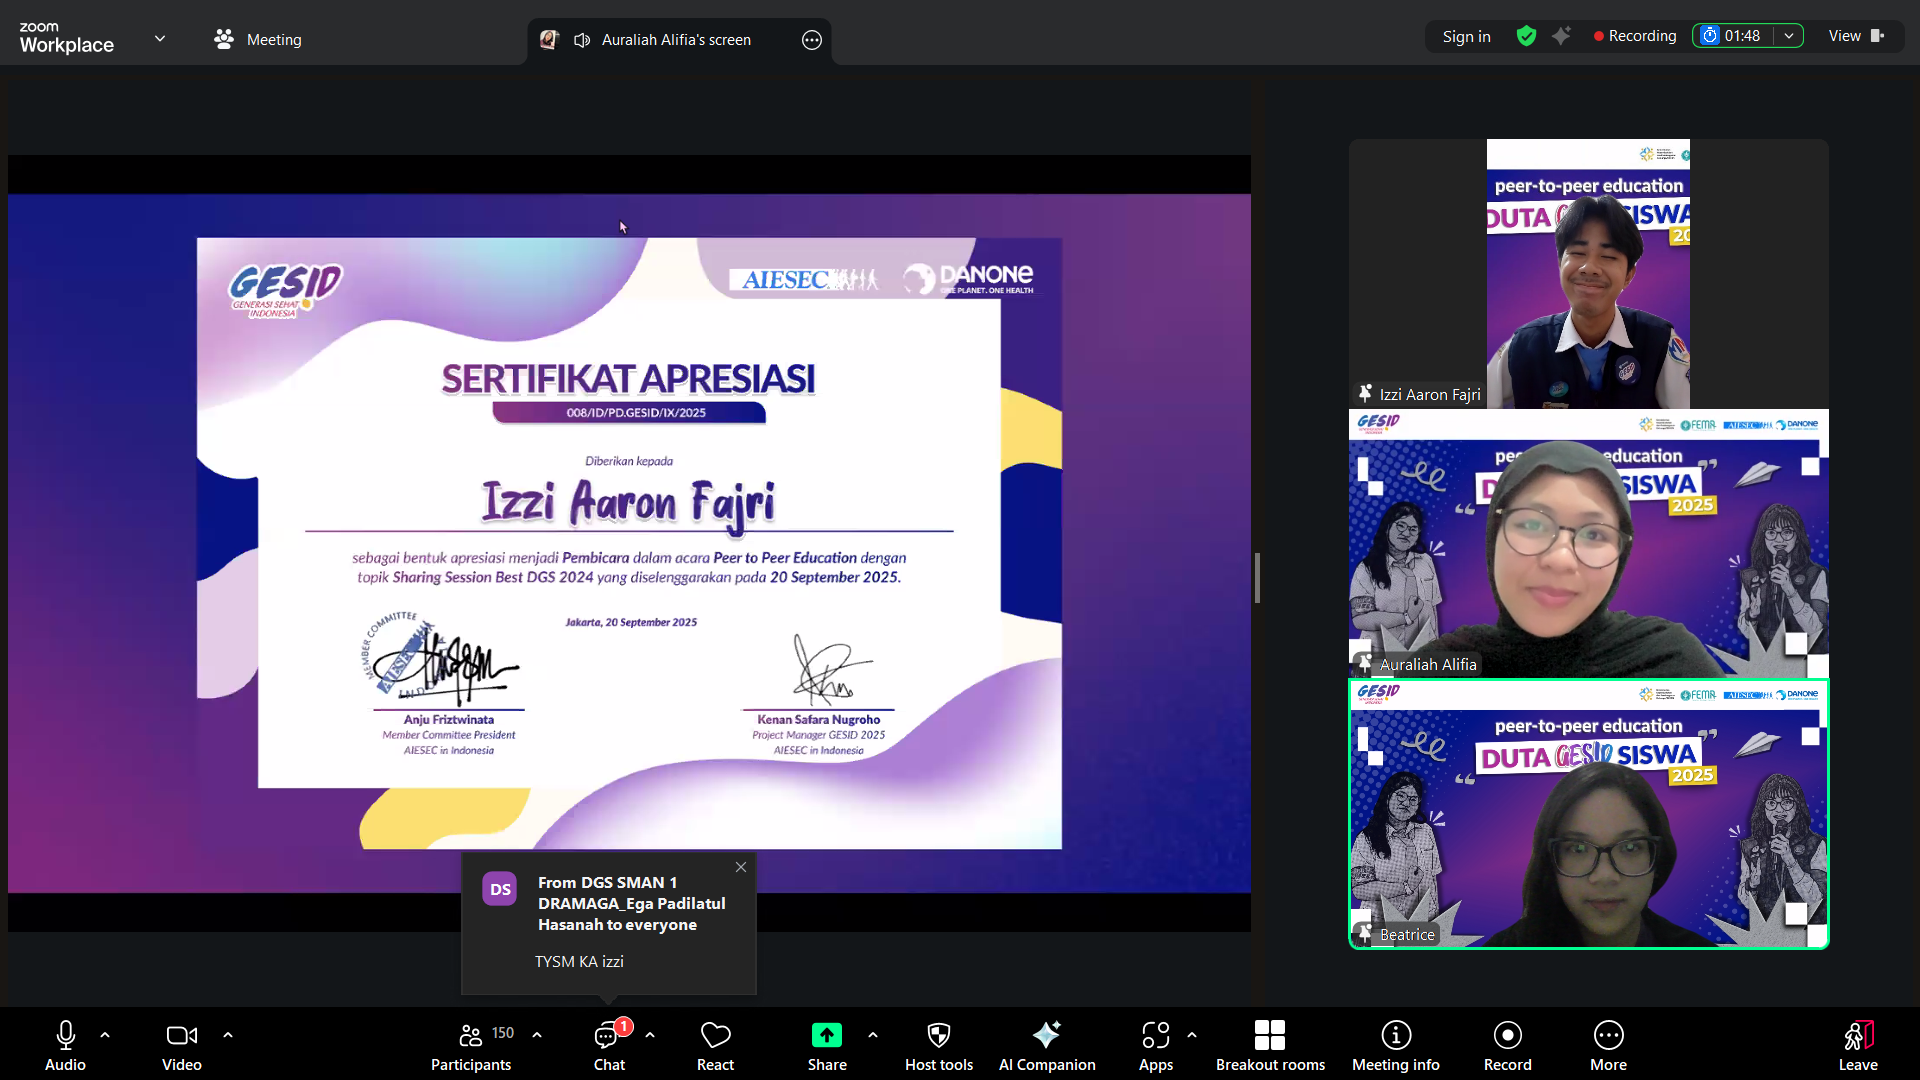
Task: Click the Meeting info icon
Action: (1395, 1036)
